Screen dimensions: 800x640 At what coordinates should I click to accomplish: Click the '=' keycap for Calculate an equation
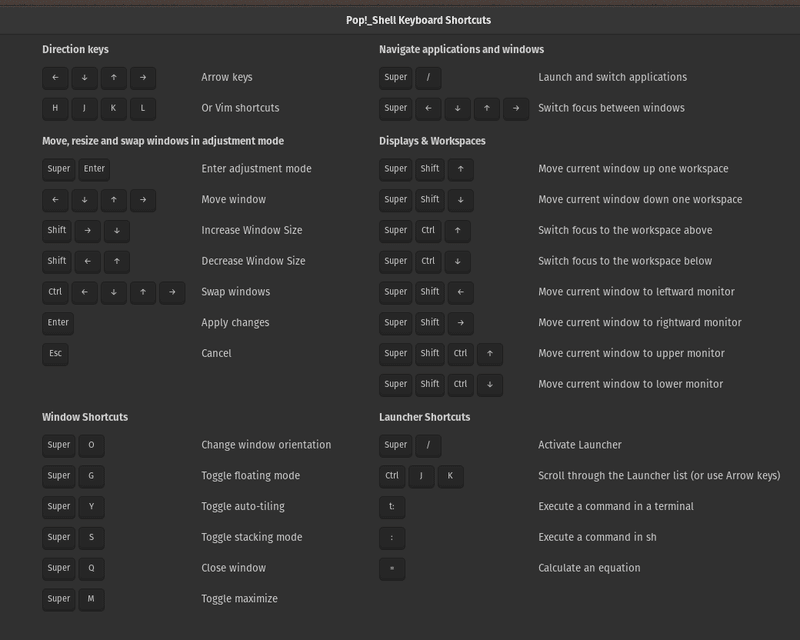[392, 568]
